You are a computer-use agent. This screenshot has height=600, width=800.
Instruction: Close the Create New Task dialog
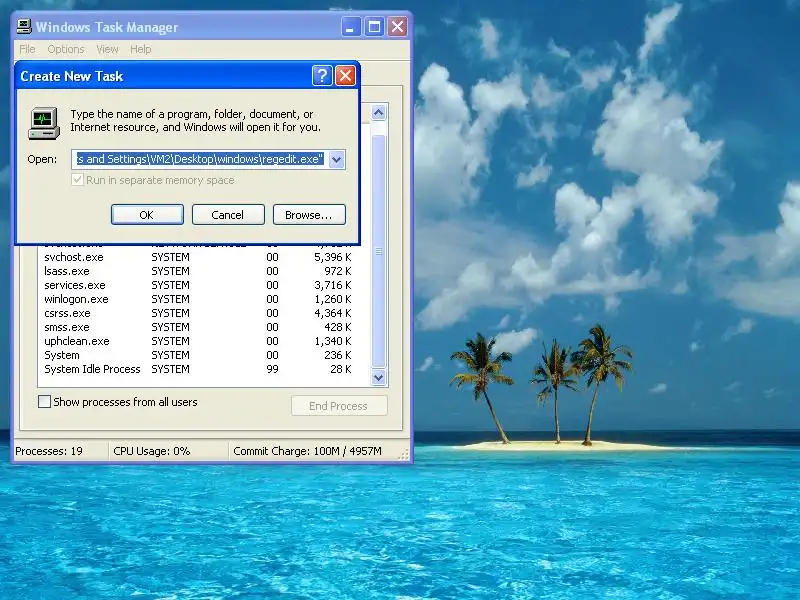(x=345, y=76)
